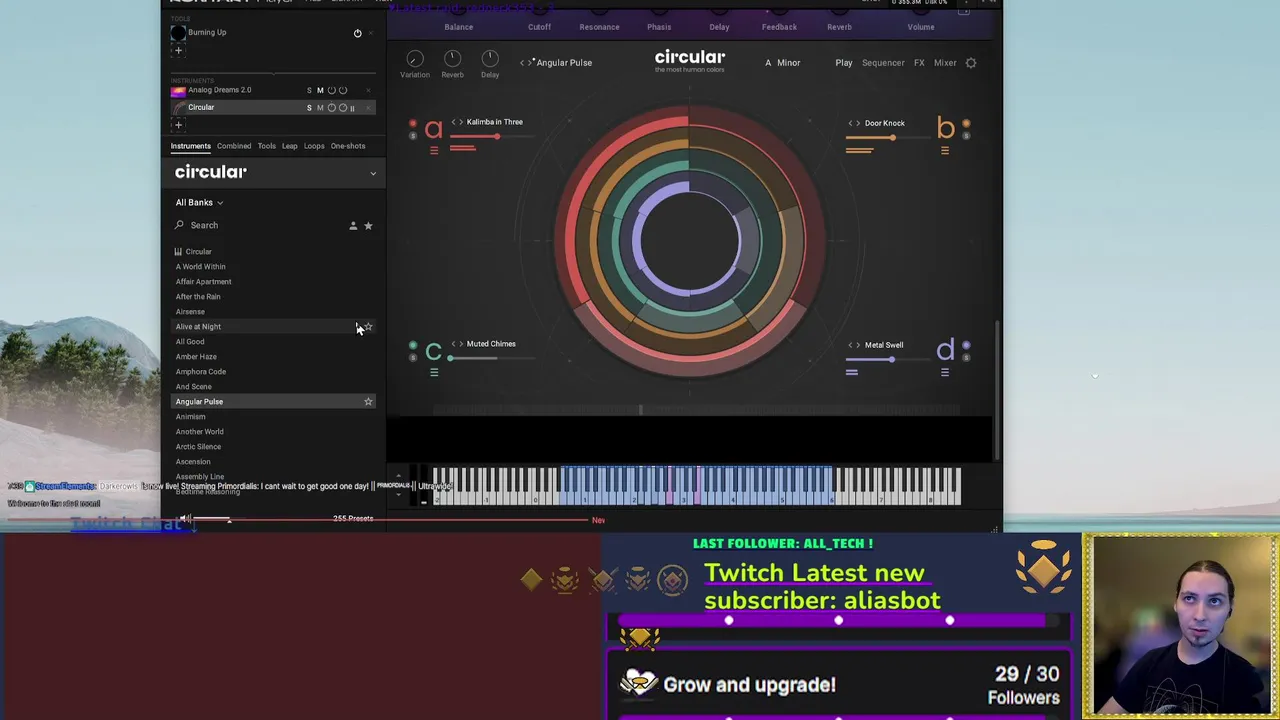Open the Sequencer page
Viewport: 1280px width, 720px height.
coord(883,63)
